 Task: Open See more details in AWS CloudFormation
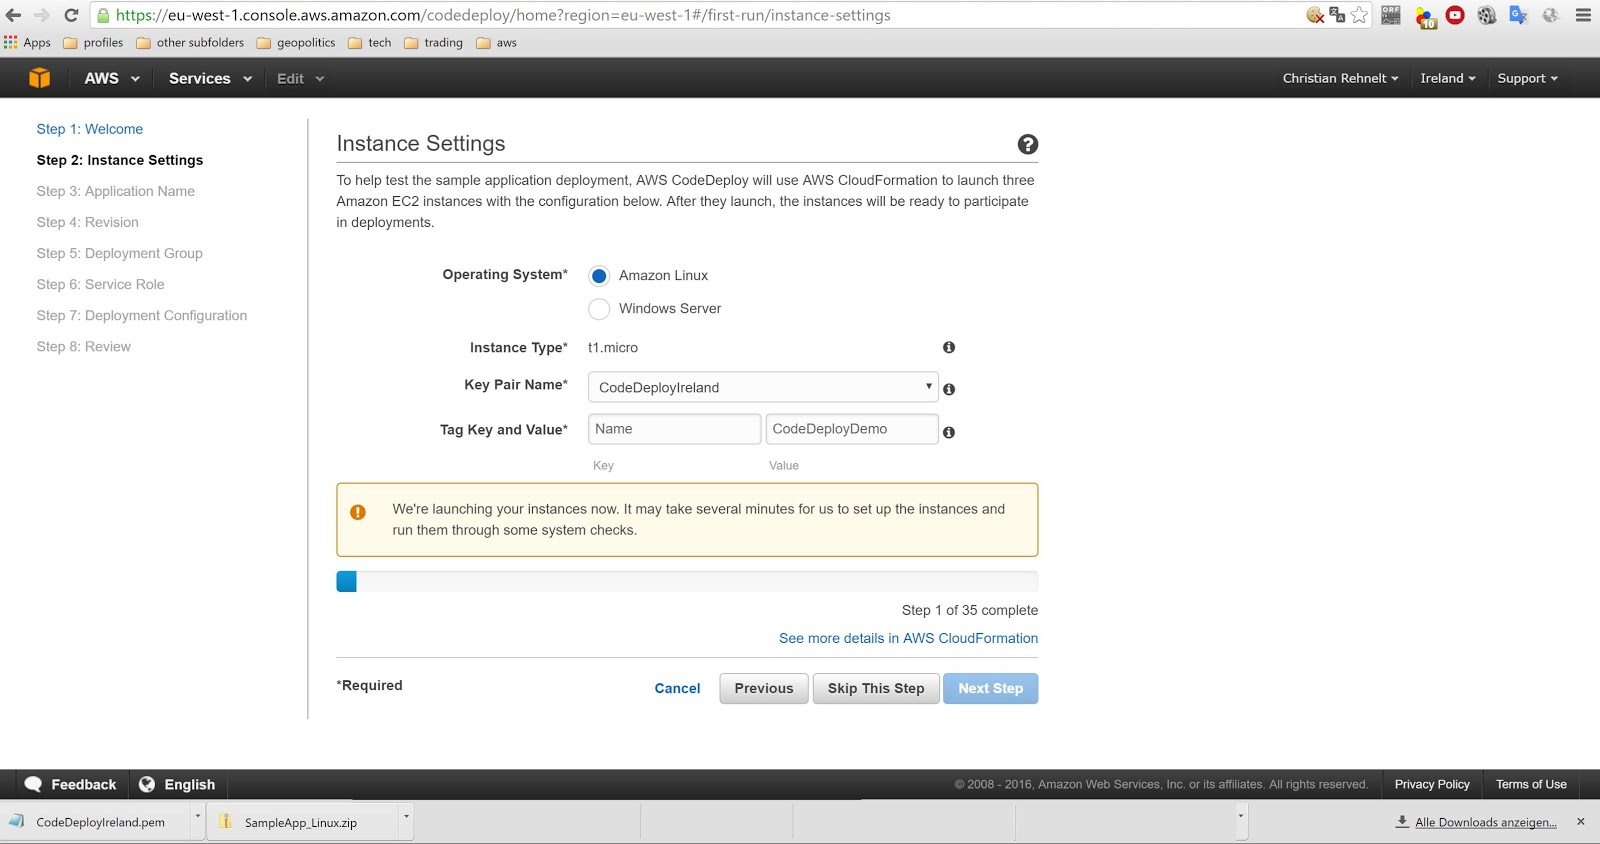coord(908,638)
